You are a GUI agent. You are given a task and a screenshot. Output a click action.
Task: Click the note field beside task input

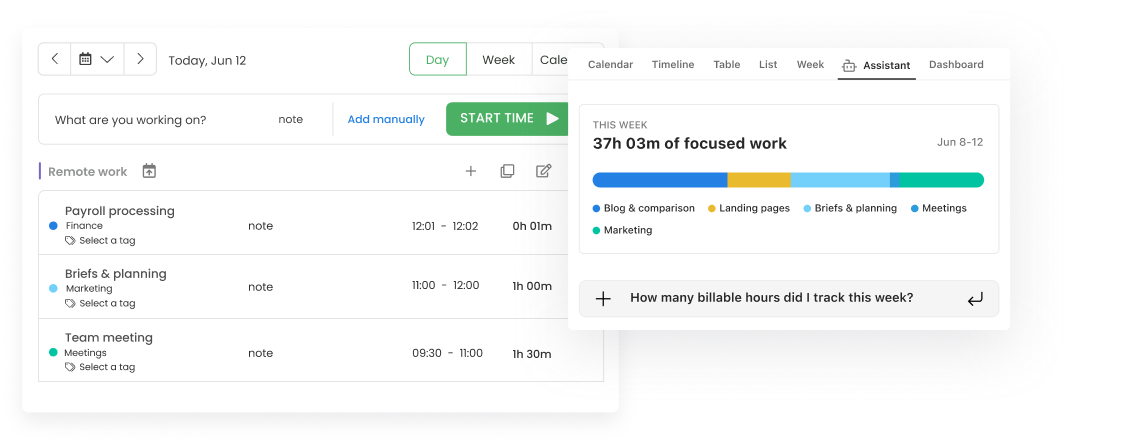[x=291, y=119]
